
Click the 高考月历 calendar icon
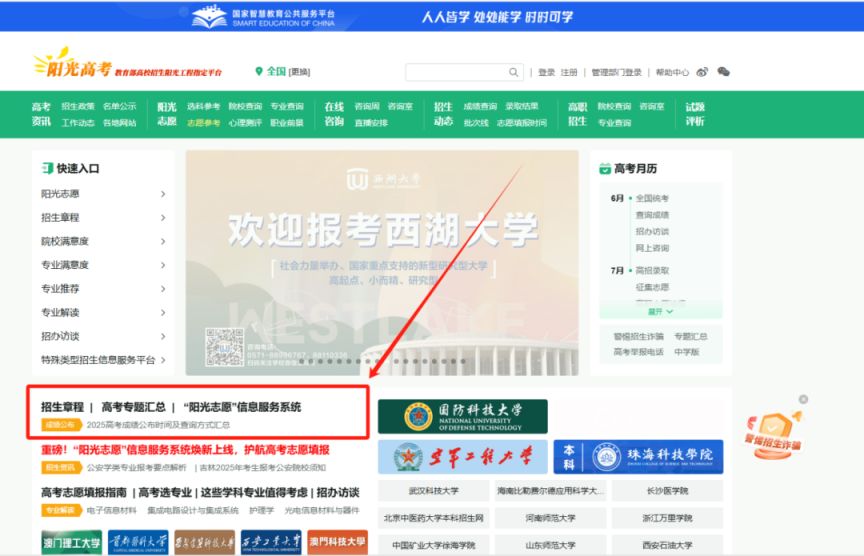[x=604, y=169]
